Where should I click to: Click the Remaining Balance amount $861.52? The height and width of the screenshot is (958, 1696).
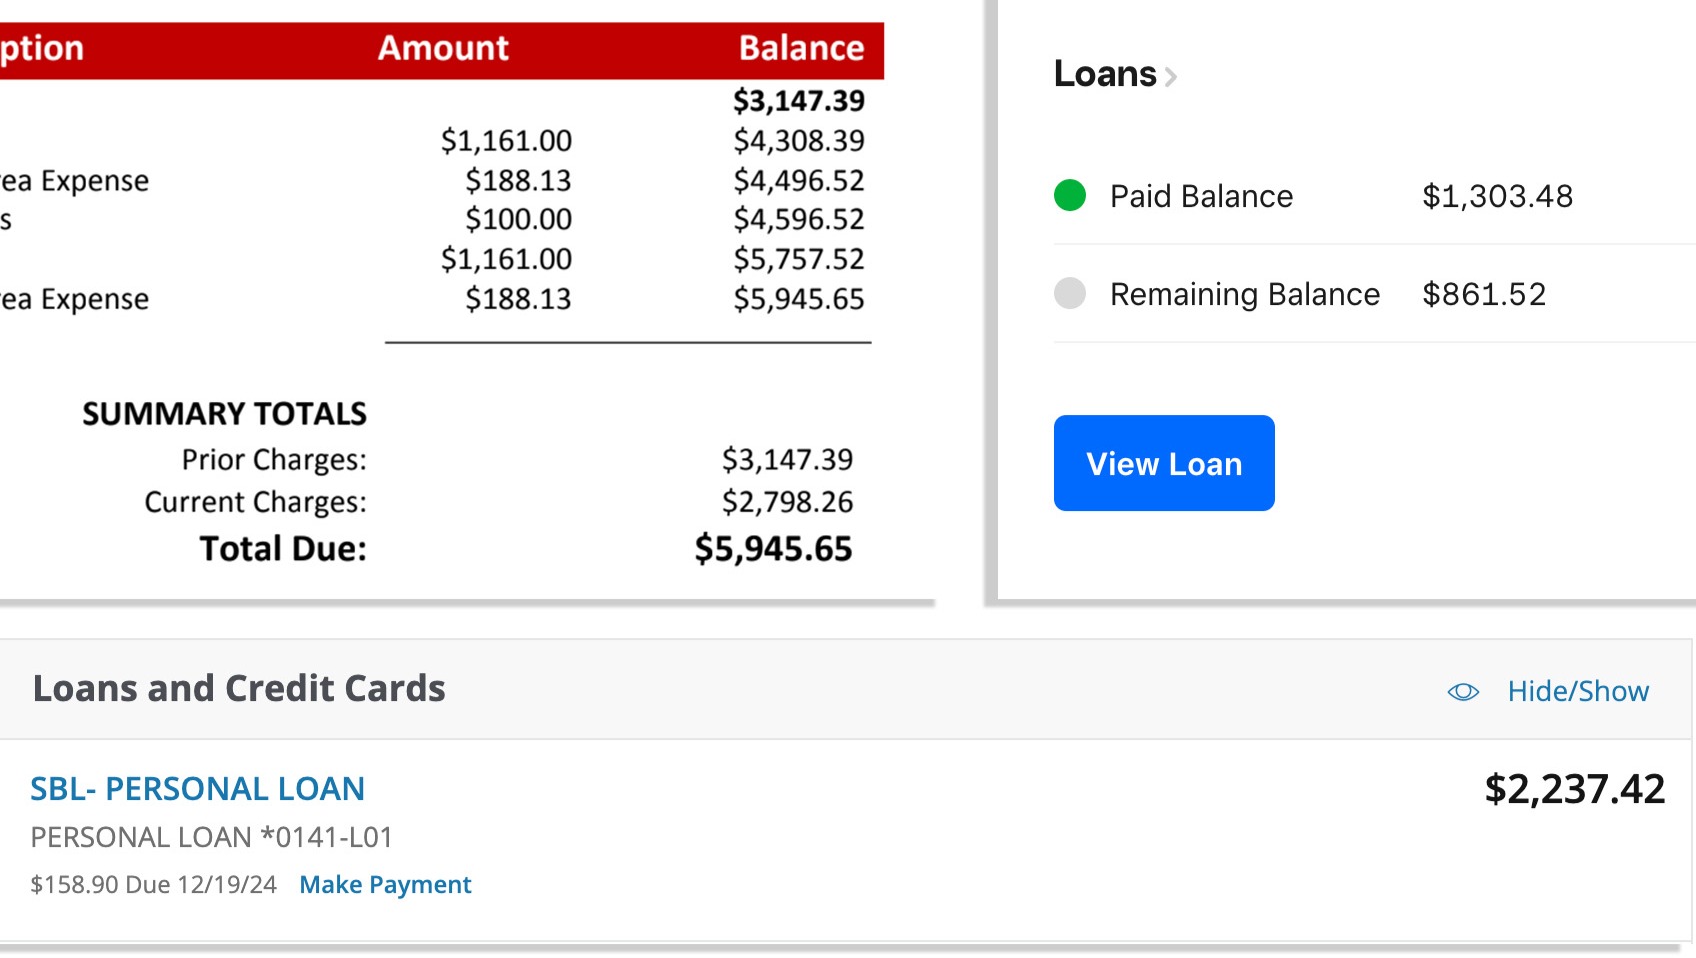(x=1484, y=294)
